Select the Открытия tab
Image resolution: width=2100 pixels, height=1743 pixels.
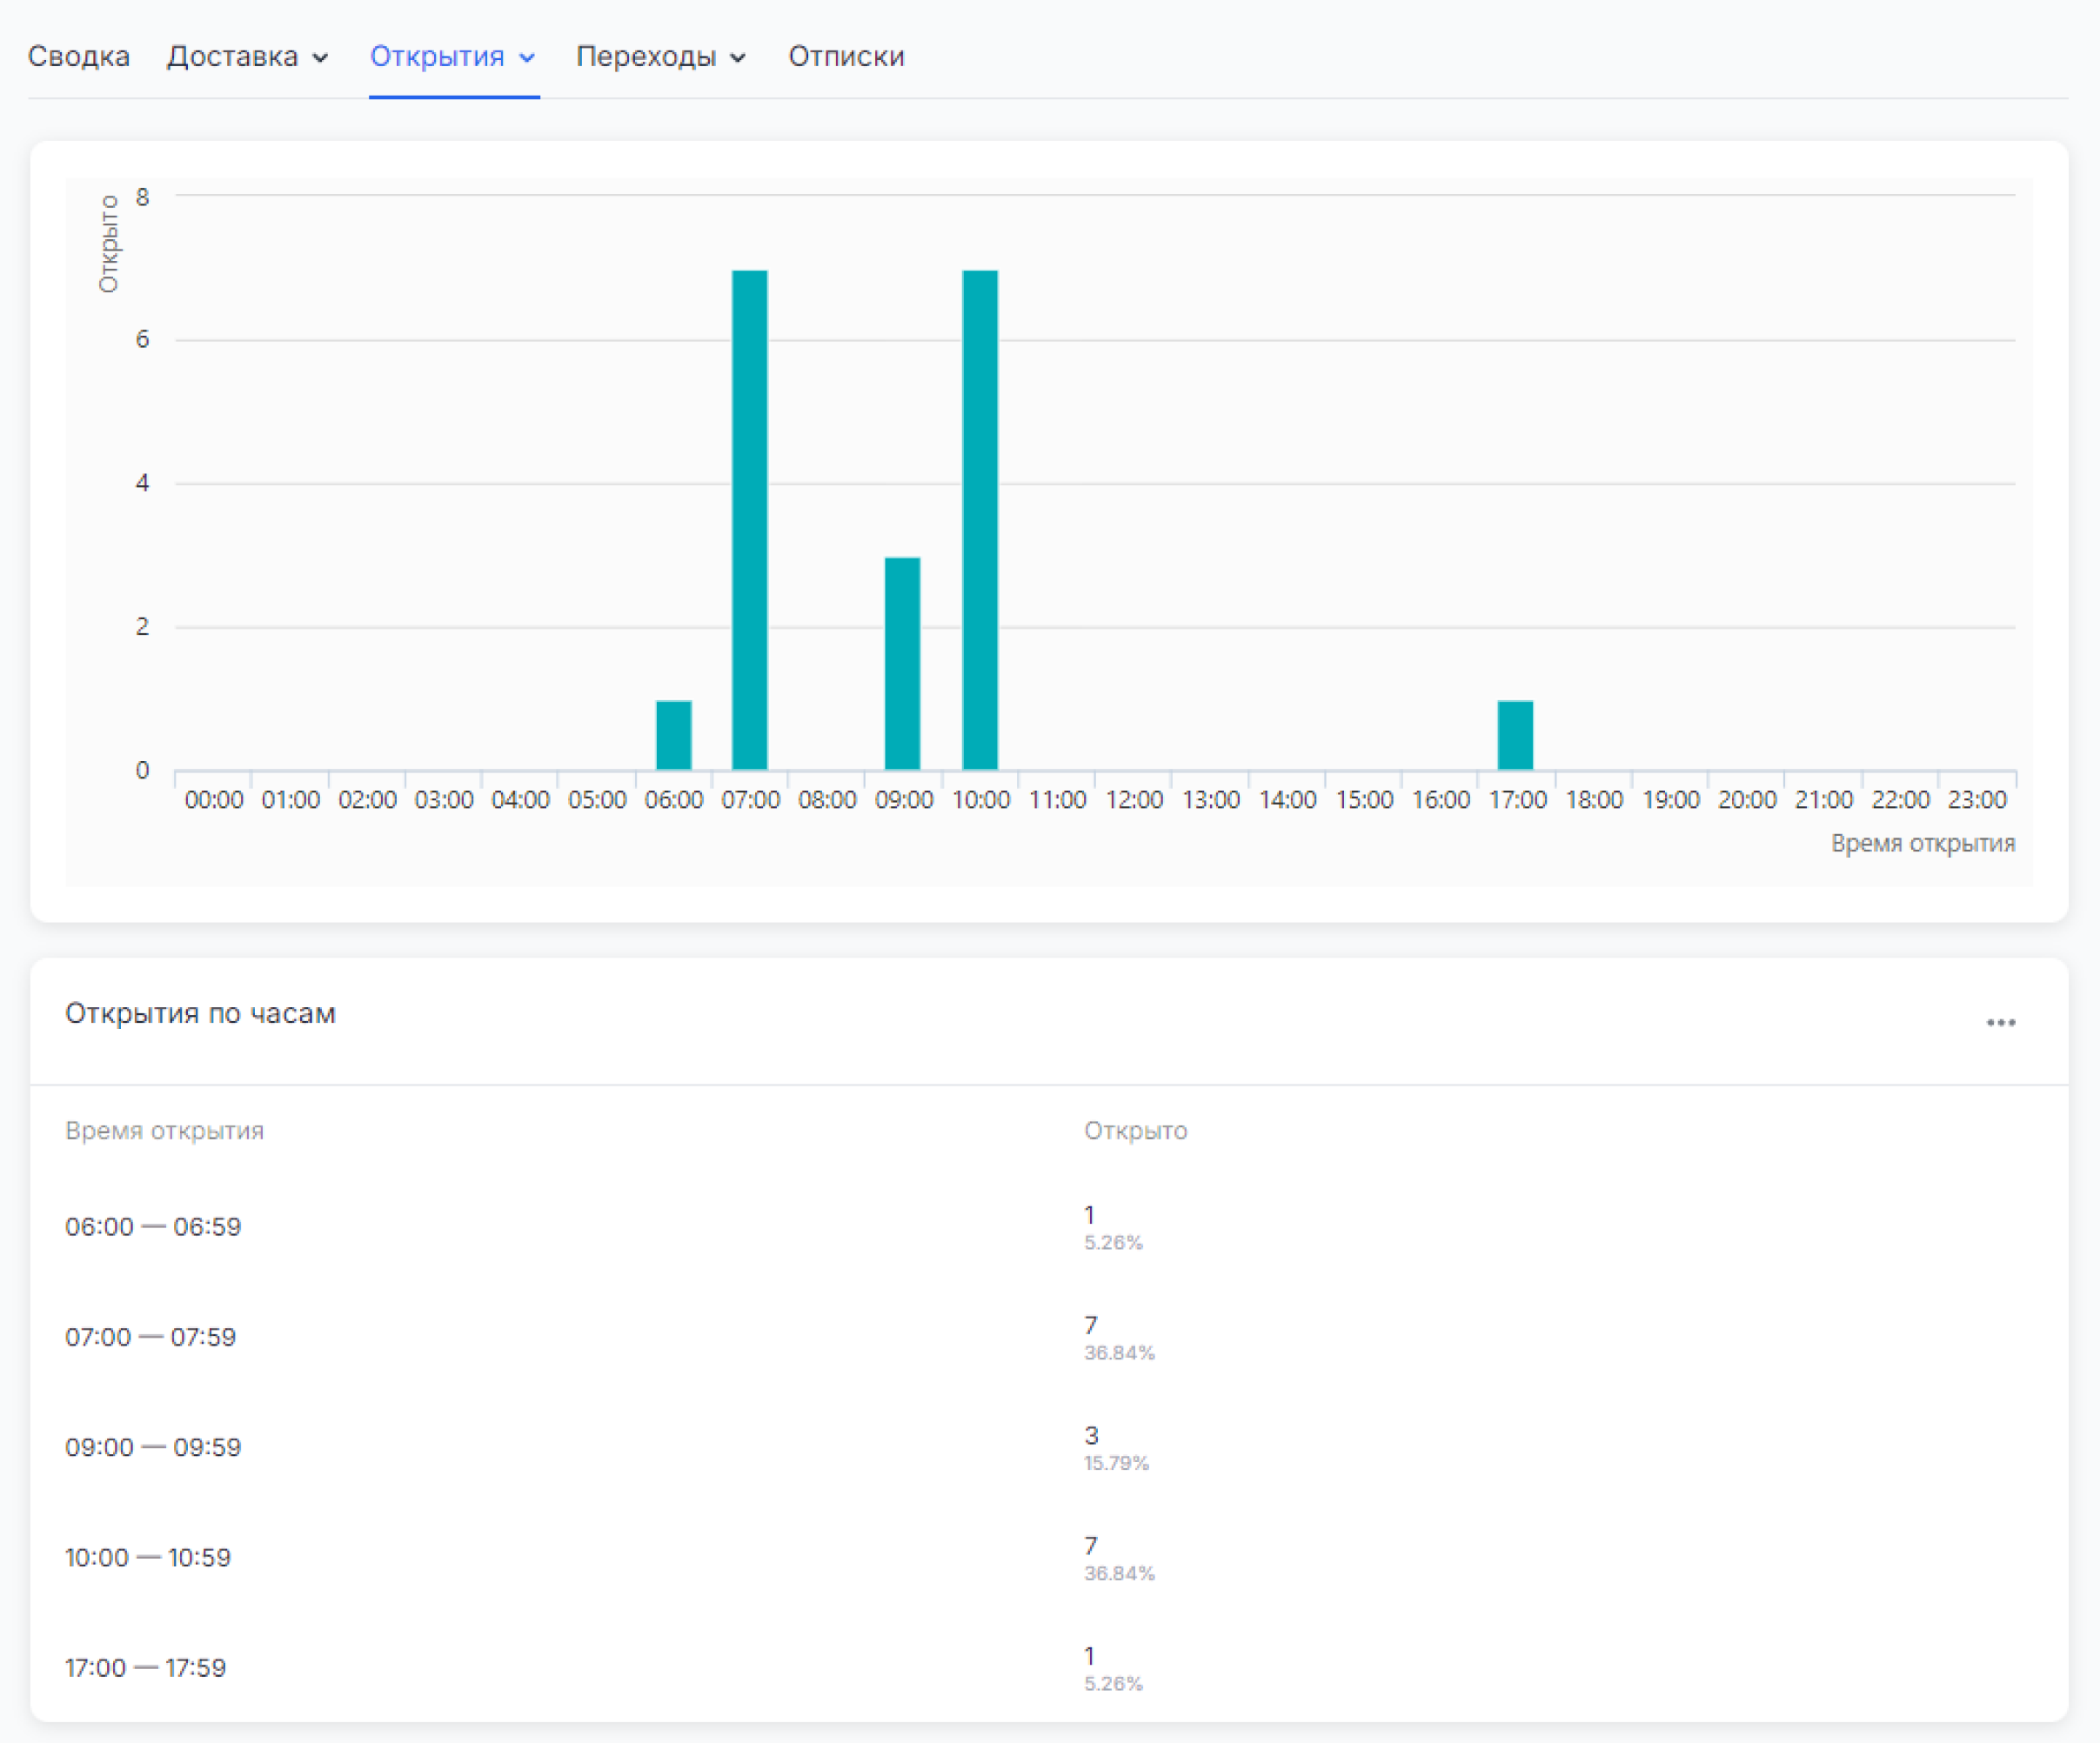pos(437,56)
